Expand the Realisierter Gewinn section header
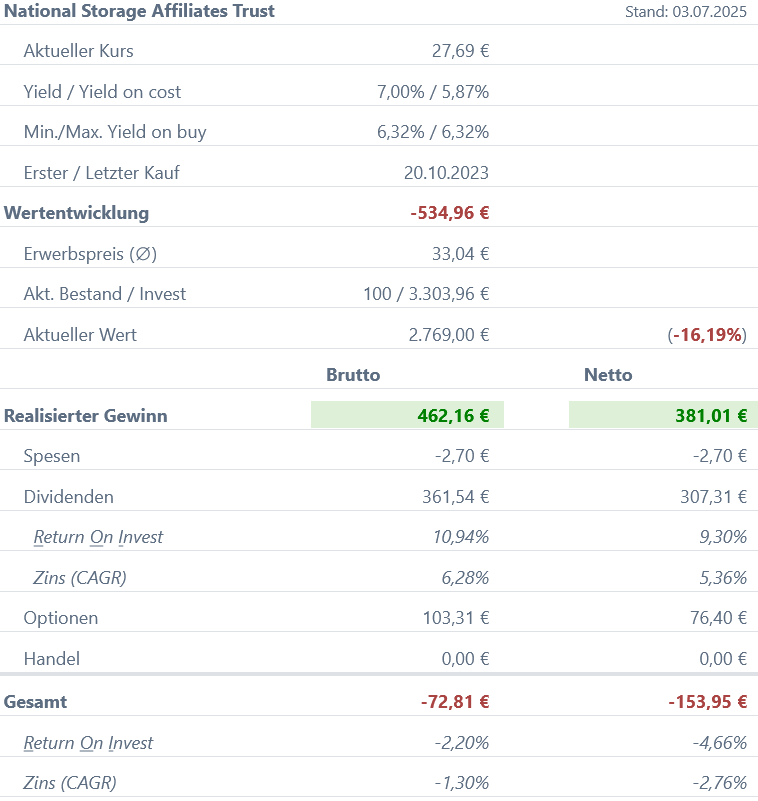The height and width of the screenshot is (801, 758). click(x=86, y=416)
